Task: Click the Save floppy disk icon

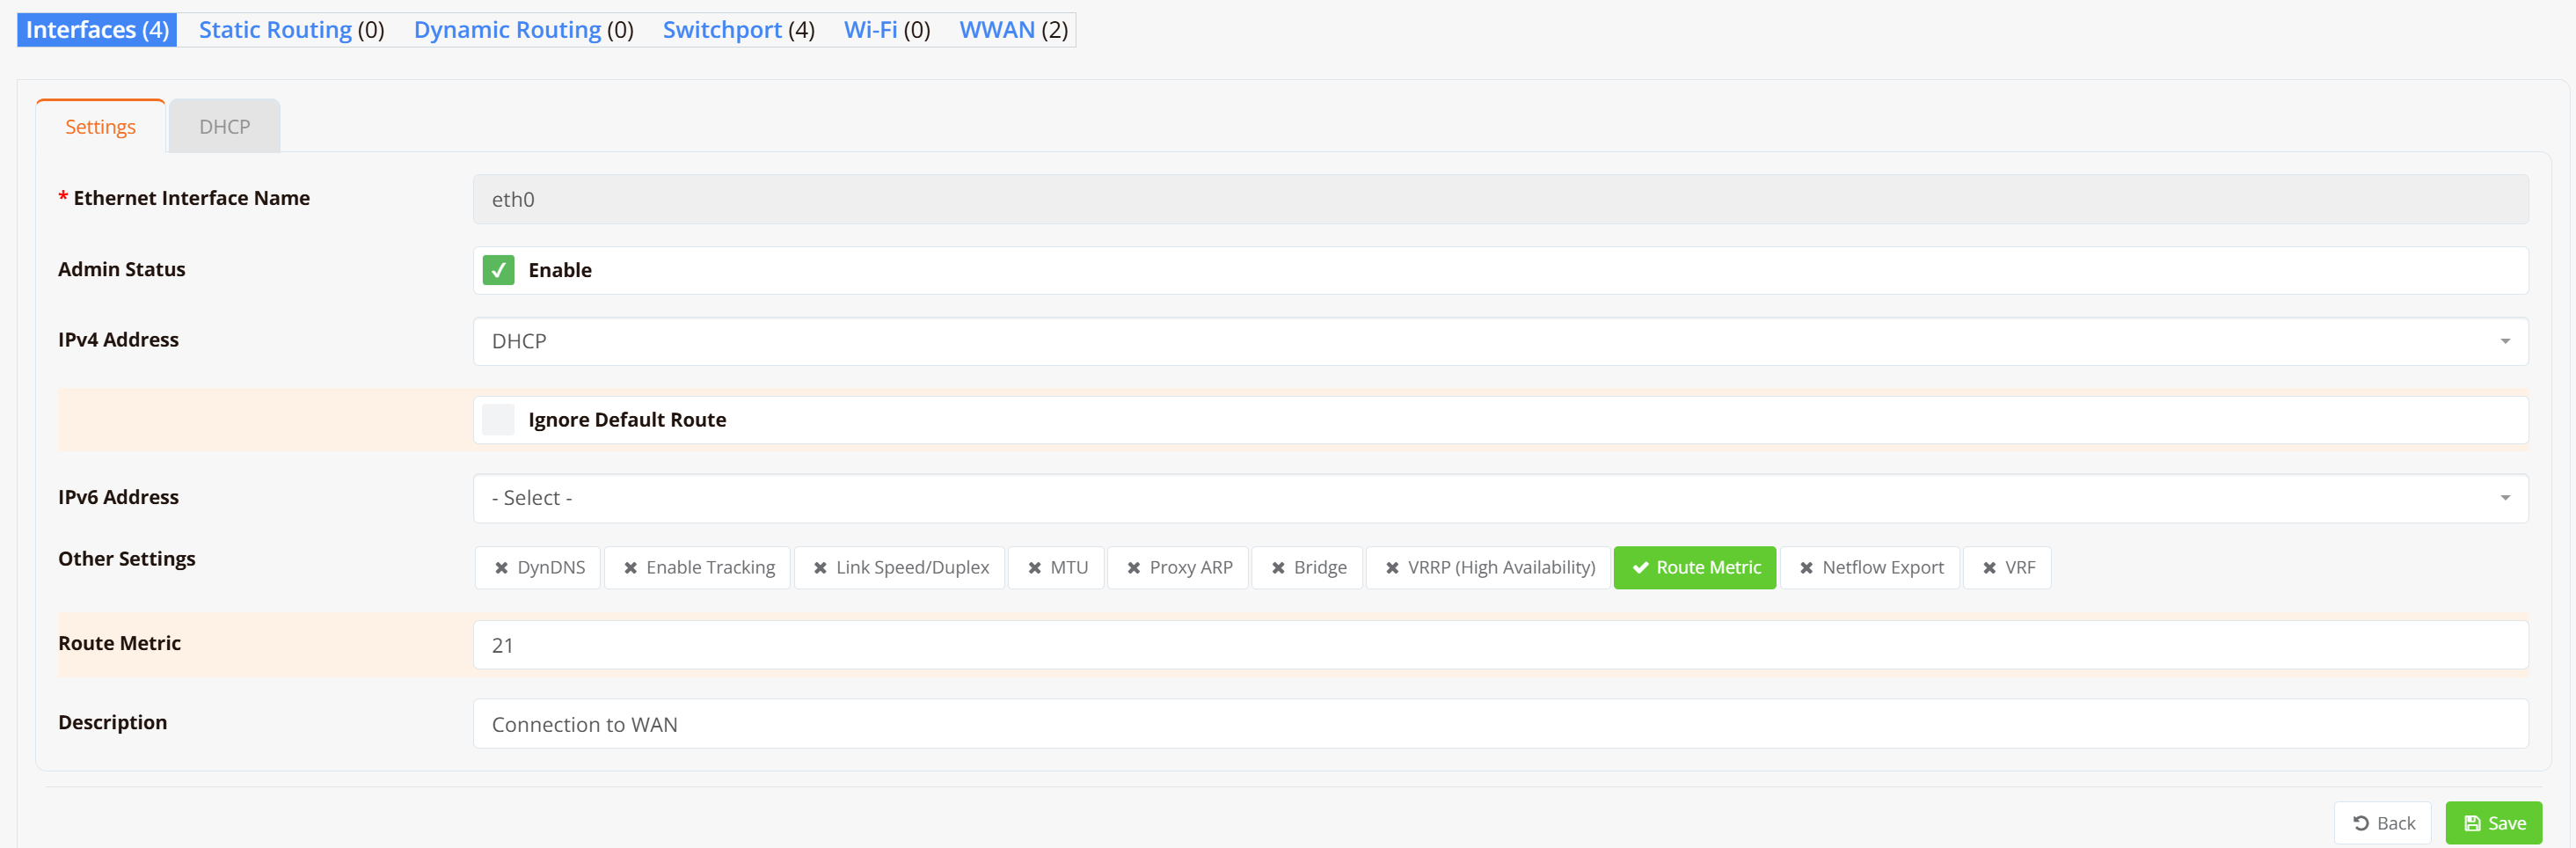Action: point(2472,823)
